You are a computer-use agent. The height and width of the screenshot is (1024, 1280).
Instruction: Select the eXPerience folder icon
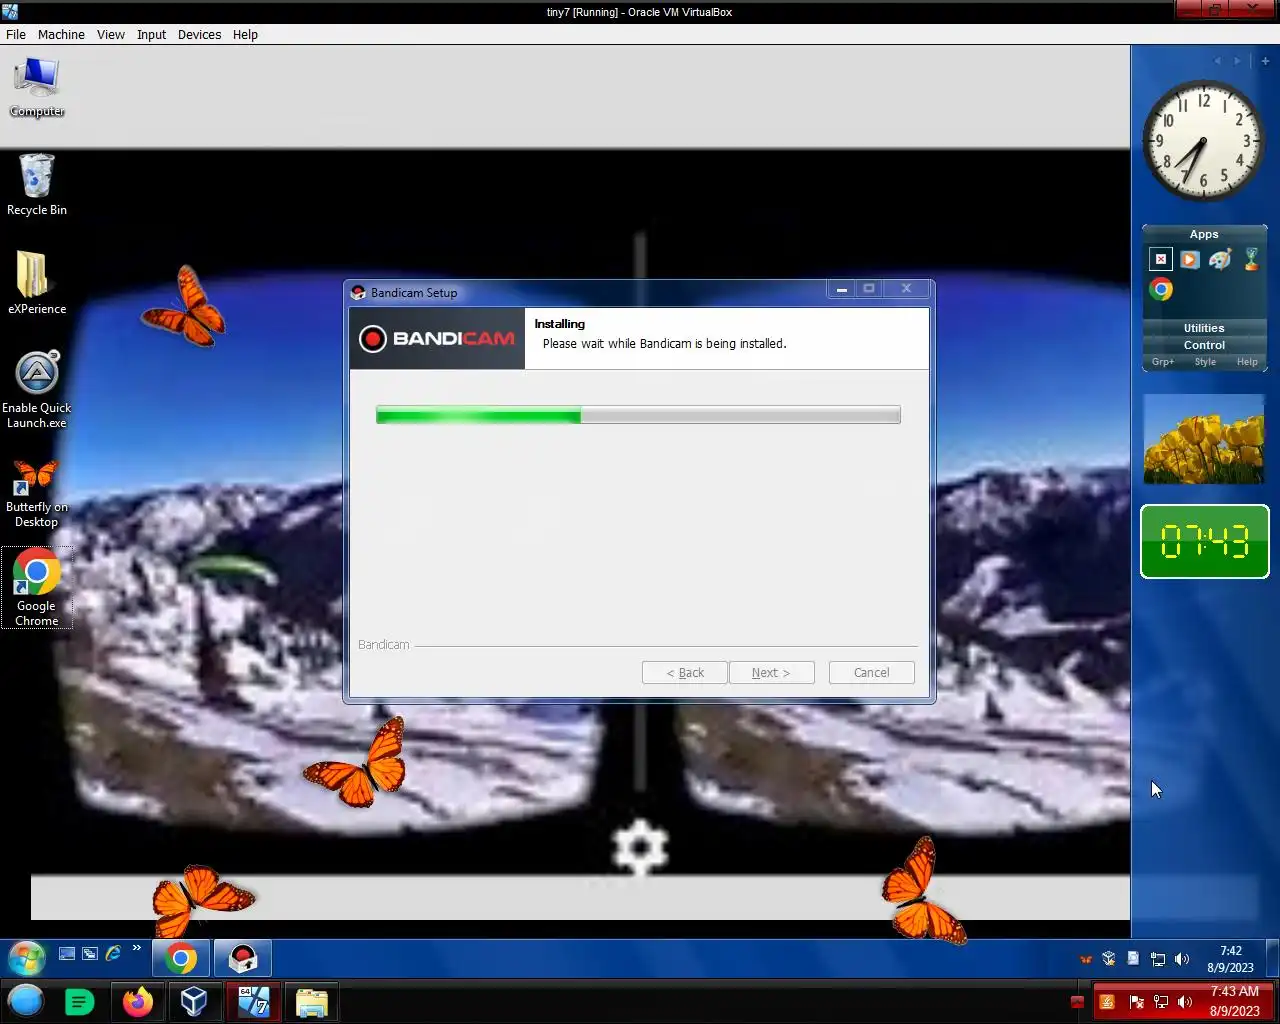(37, 283)
